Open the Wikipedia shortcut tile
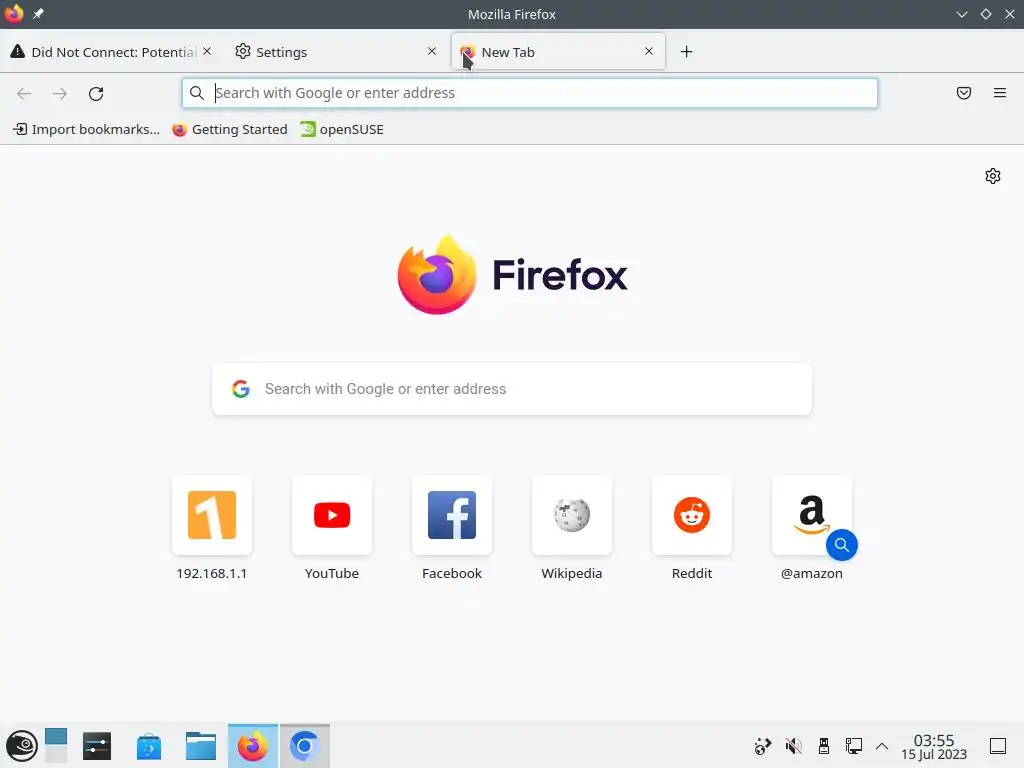The height and width of the screenshot is (768, 1024). (x=572, y=529)
